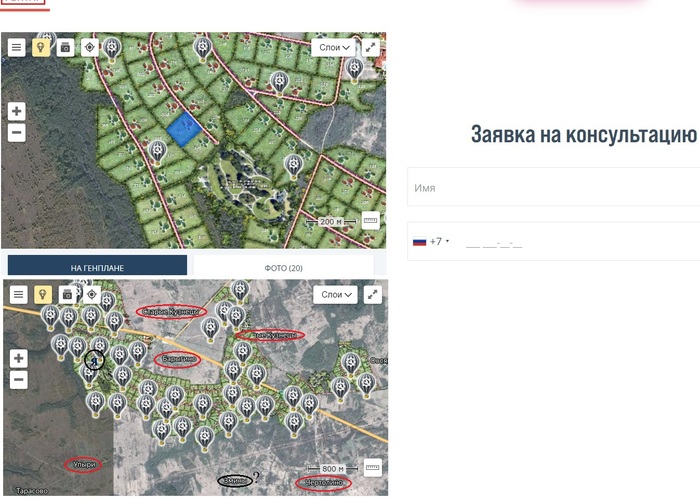This screenshot has width=700, height=500.
Task: Open the +7 country code dropdown
Action: coord(431,242)
